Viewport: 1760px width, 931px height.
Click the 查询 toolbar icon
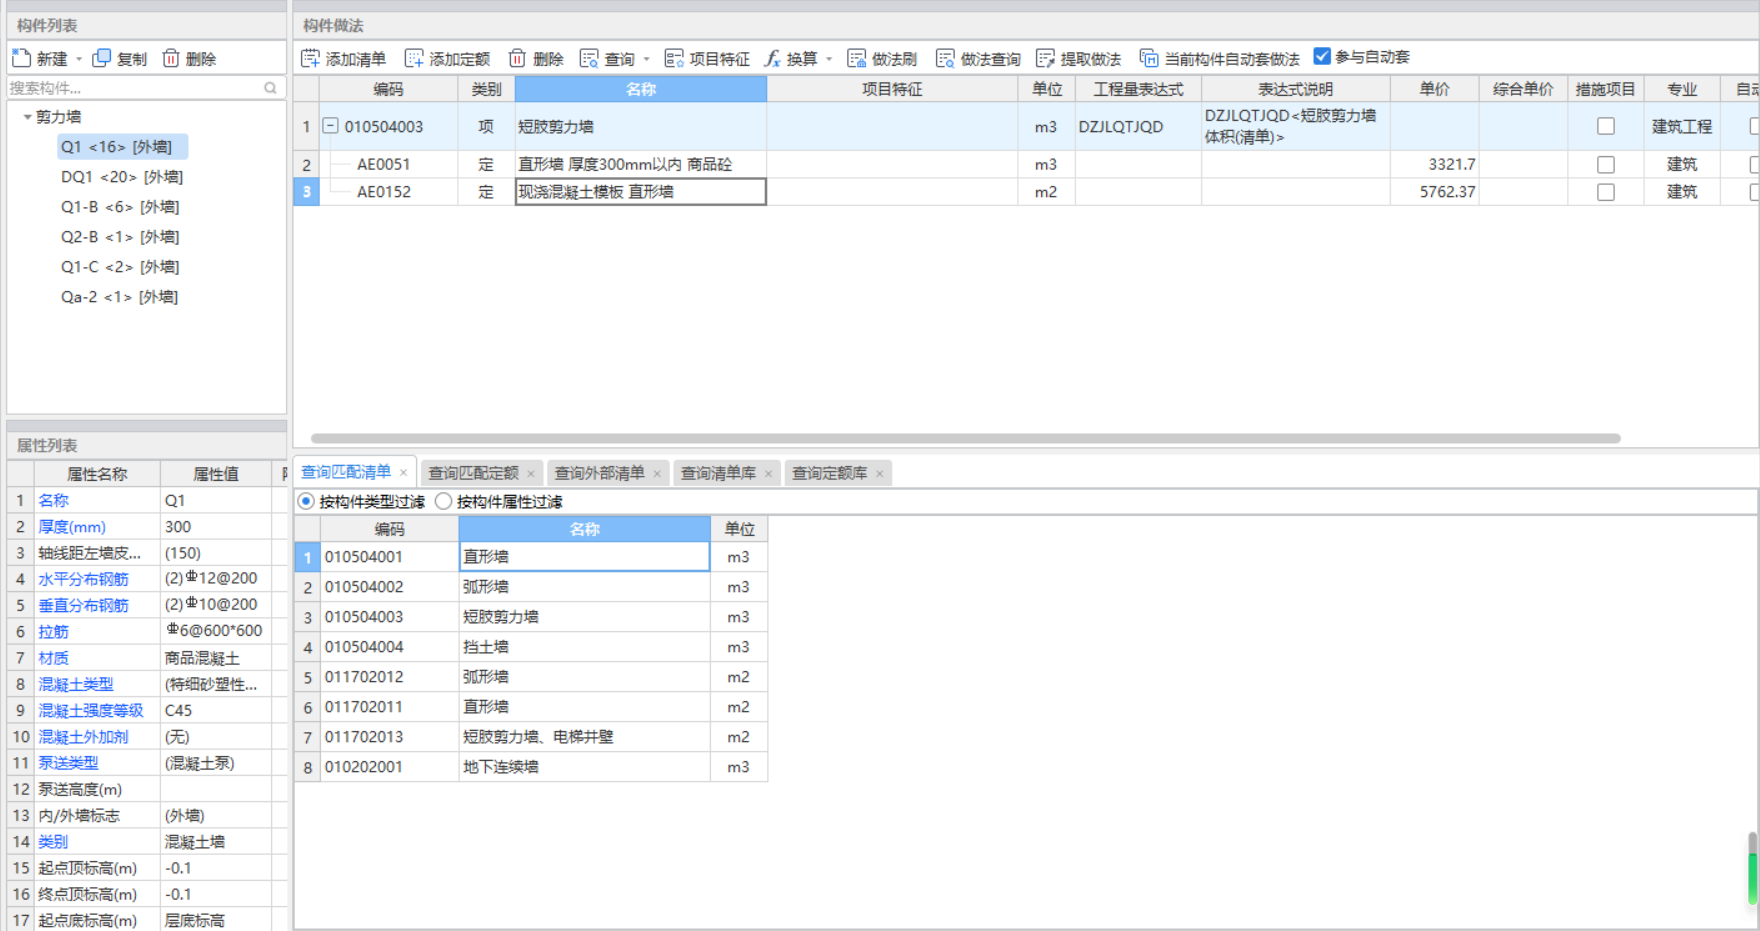pos(589,59)
